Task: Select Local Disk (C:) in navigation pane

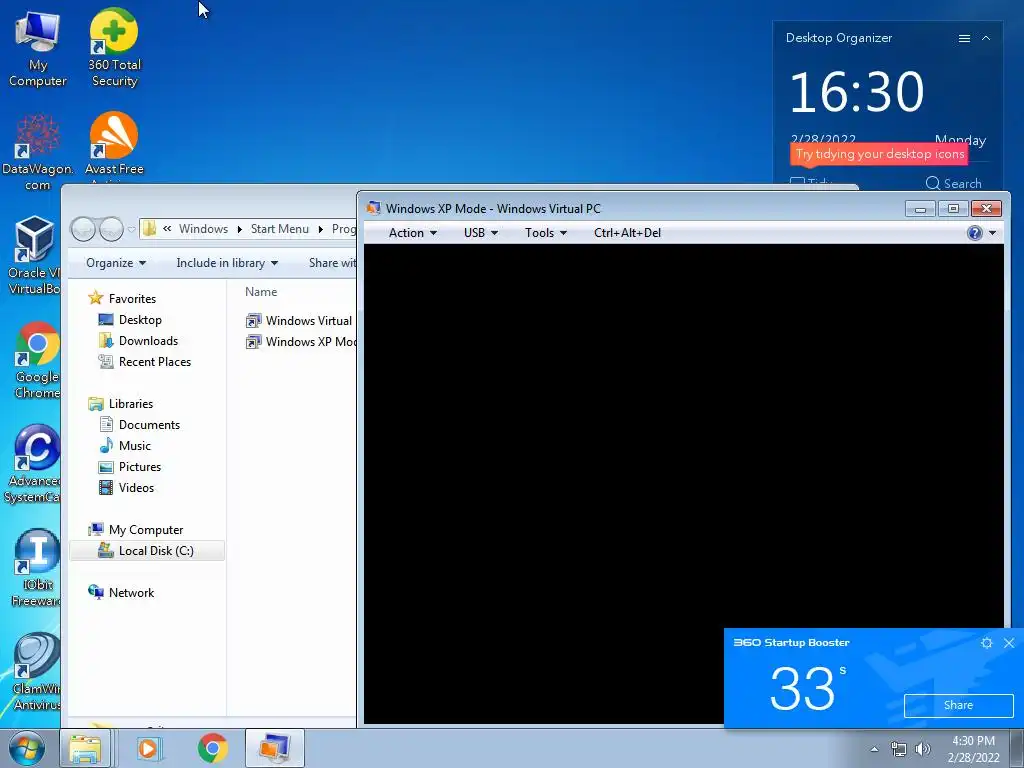Action: 147,551
